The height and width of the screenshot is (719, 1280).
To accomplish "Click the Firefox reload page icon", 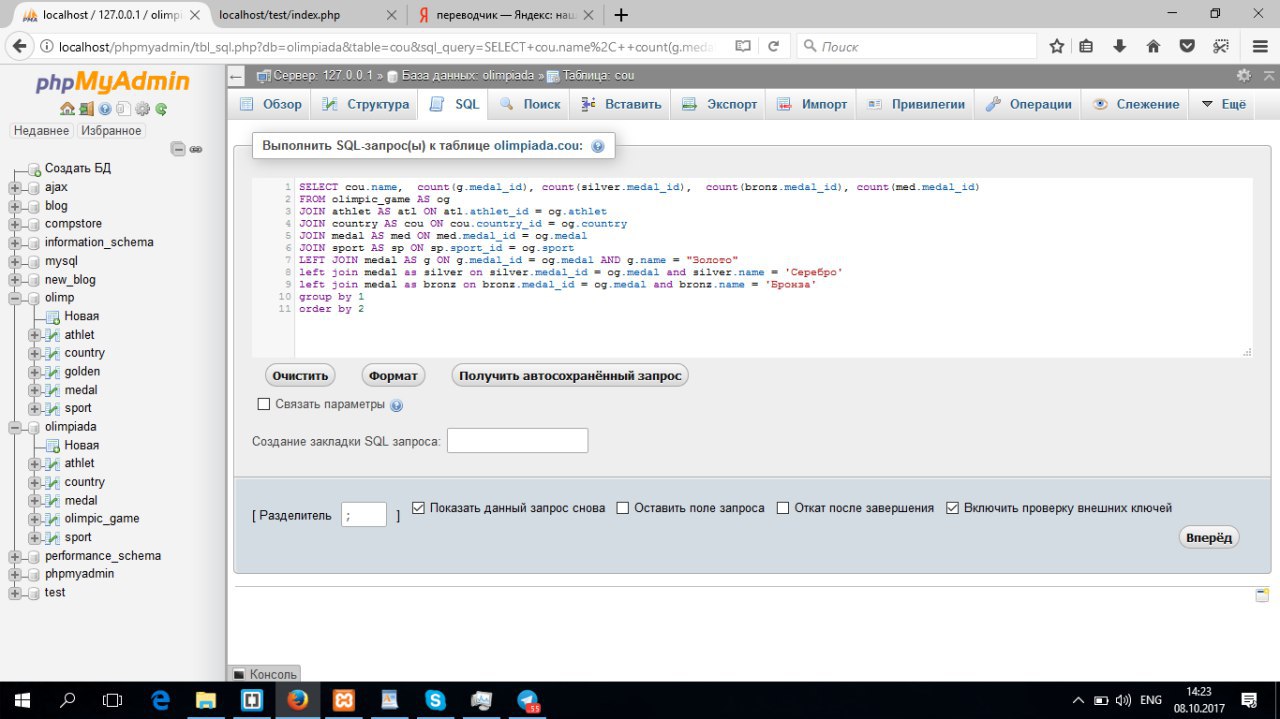I will (x=773, y=46).
